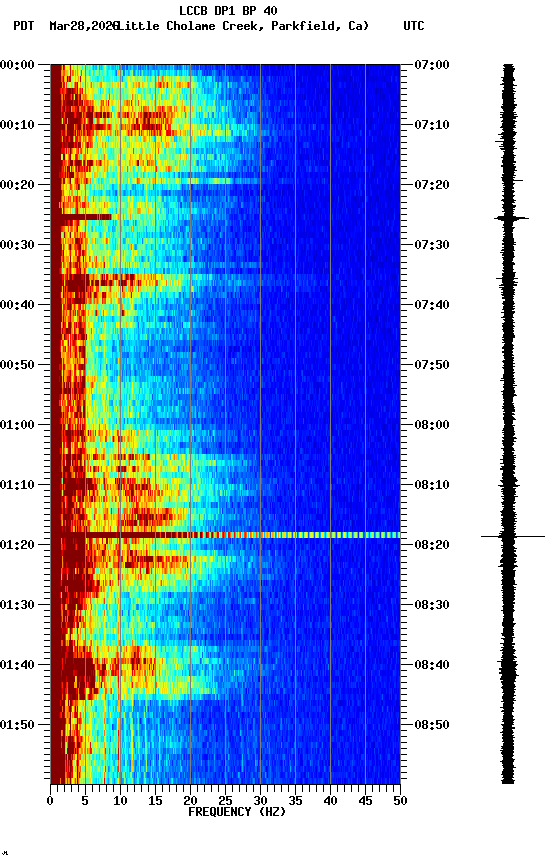Viewport: 552px width, 864px height.
Task: Click the 20 Hz frequency axis label
Action: (190, 801)
